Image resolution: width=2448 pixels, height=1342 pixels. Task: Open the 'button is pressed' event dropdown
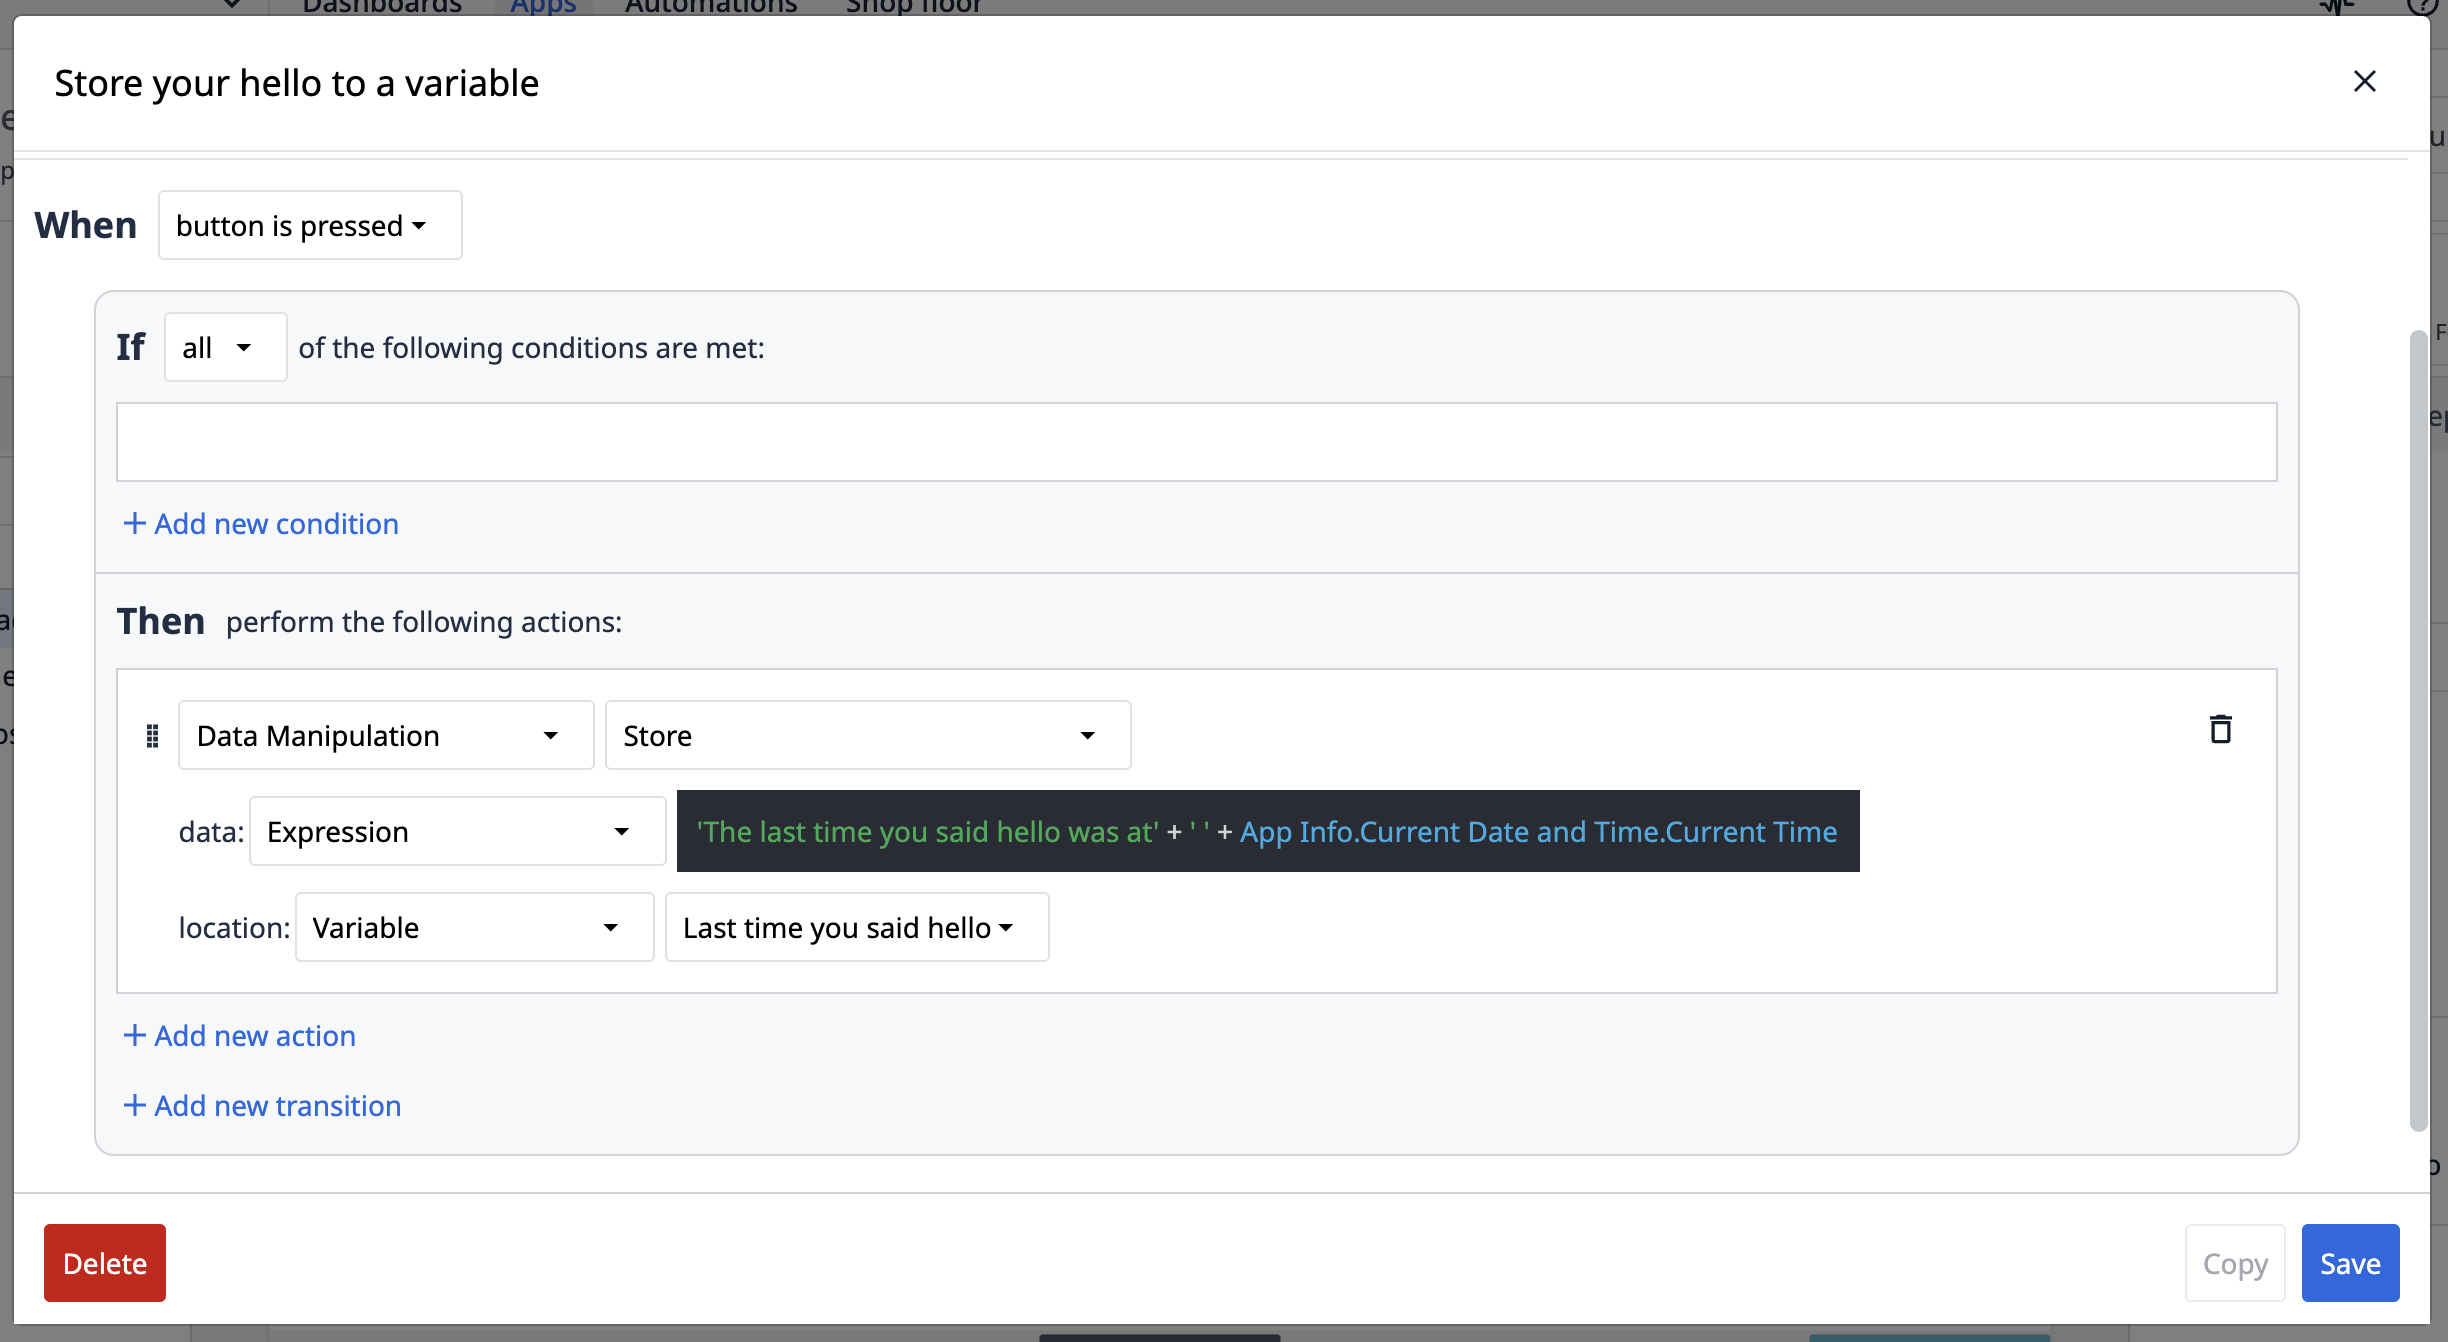click(x=309, y=225)
